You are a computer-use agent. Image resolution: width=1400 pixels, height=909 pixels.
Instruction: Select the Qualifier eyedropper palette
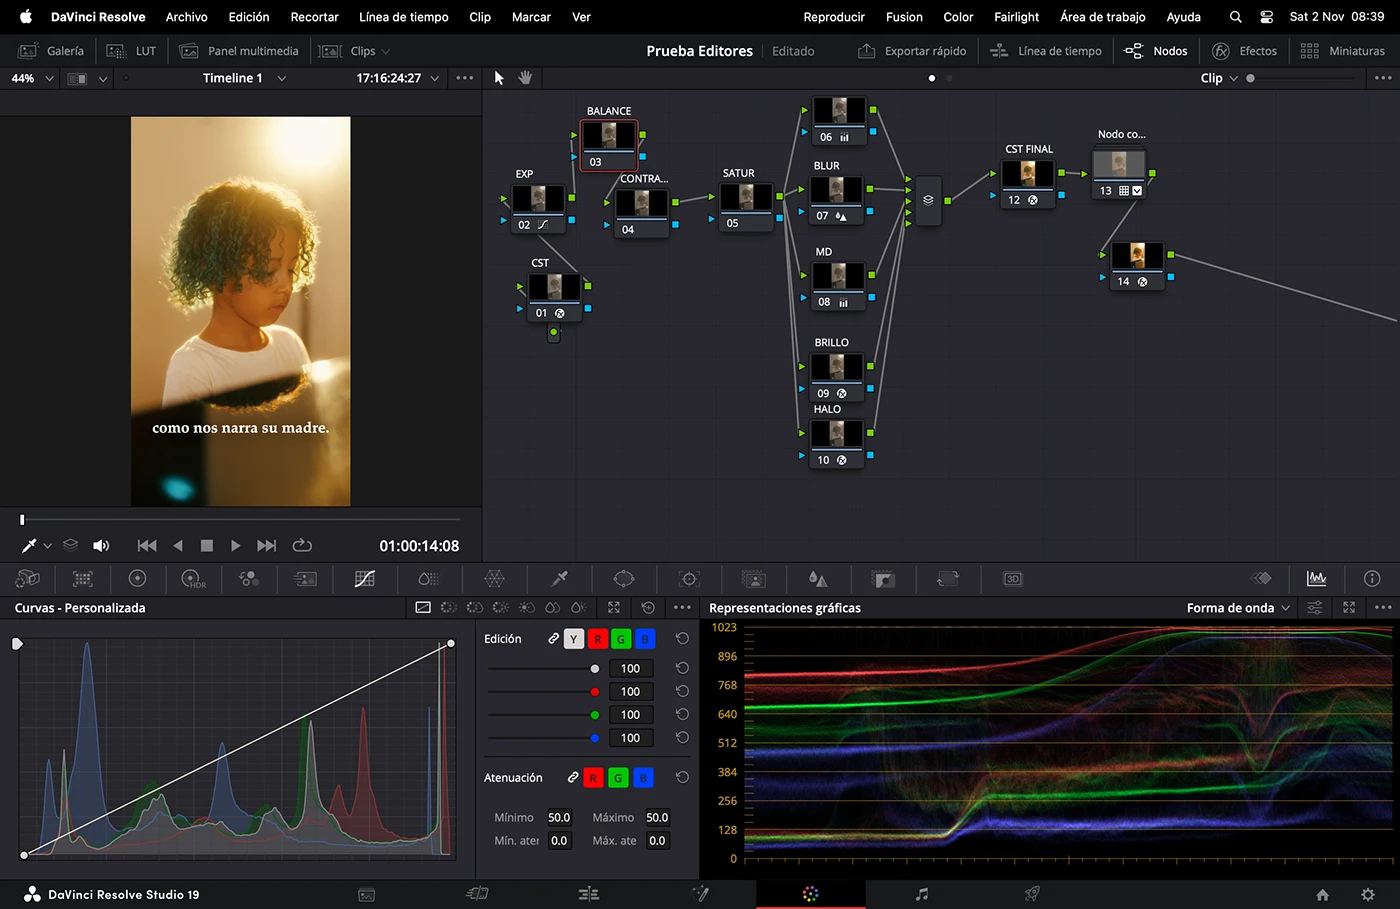tap(560, 579)
